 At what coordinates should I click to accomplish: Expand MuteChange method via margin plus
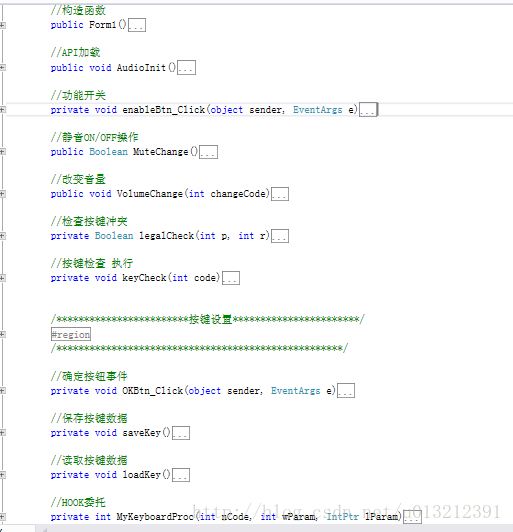pyautogui.click(x=2, y=152)
